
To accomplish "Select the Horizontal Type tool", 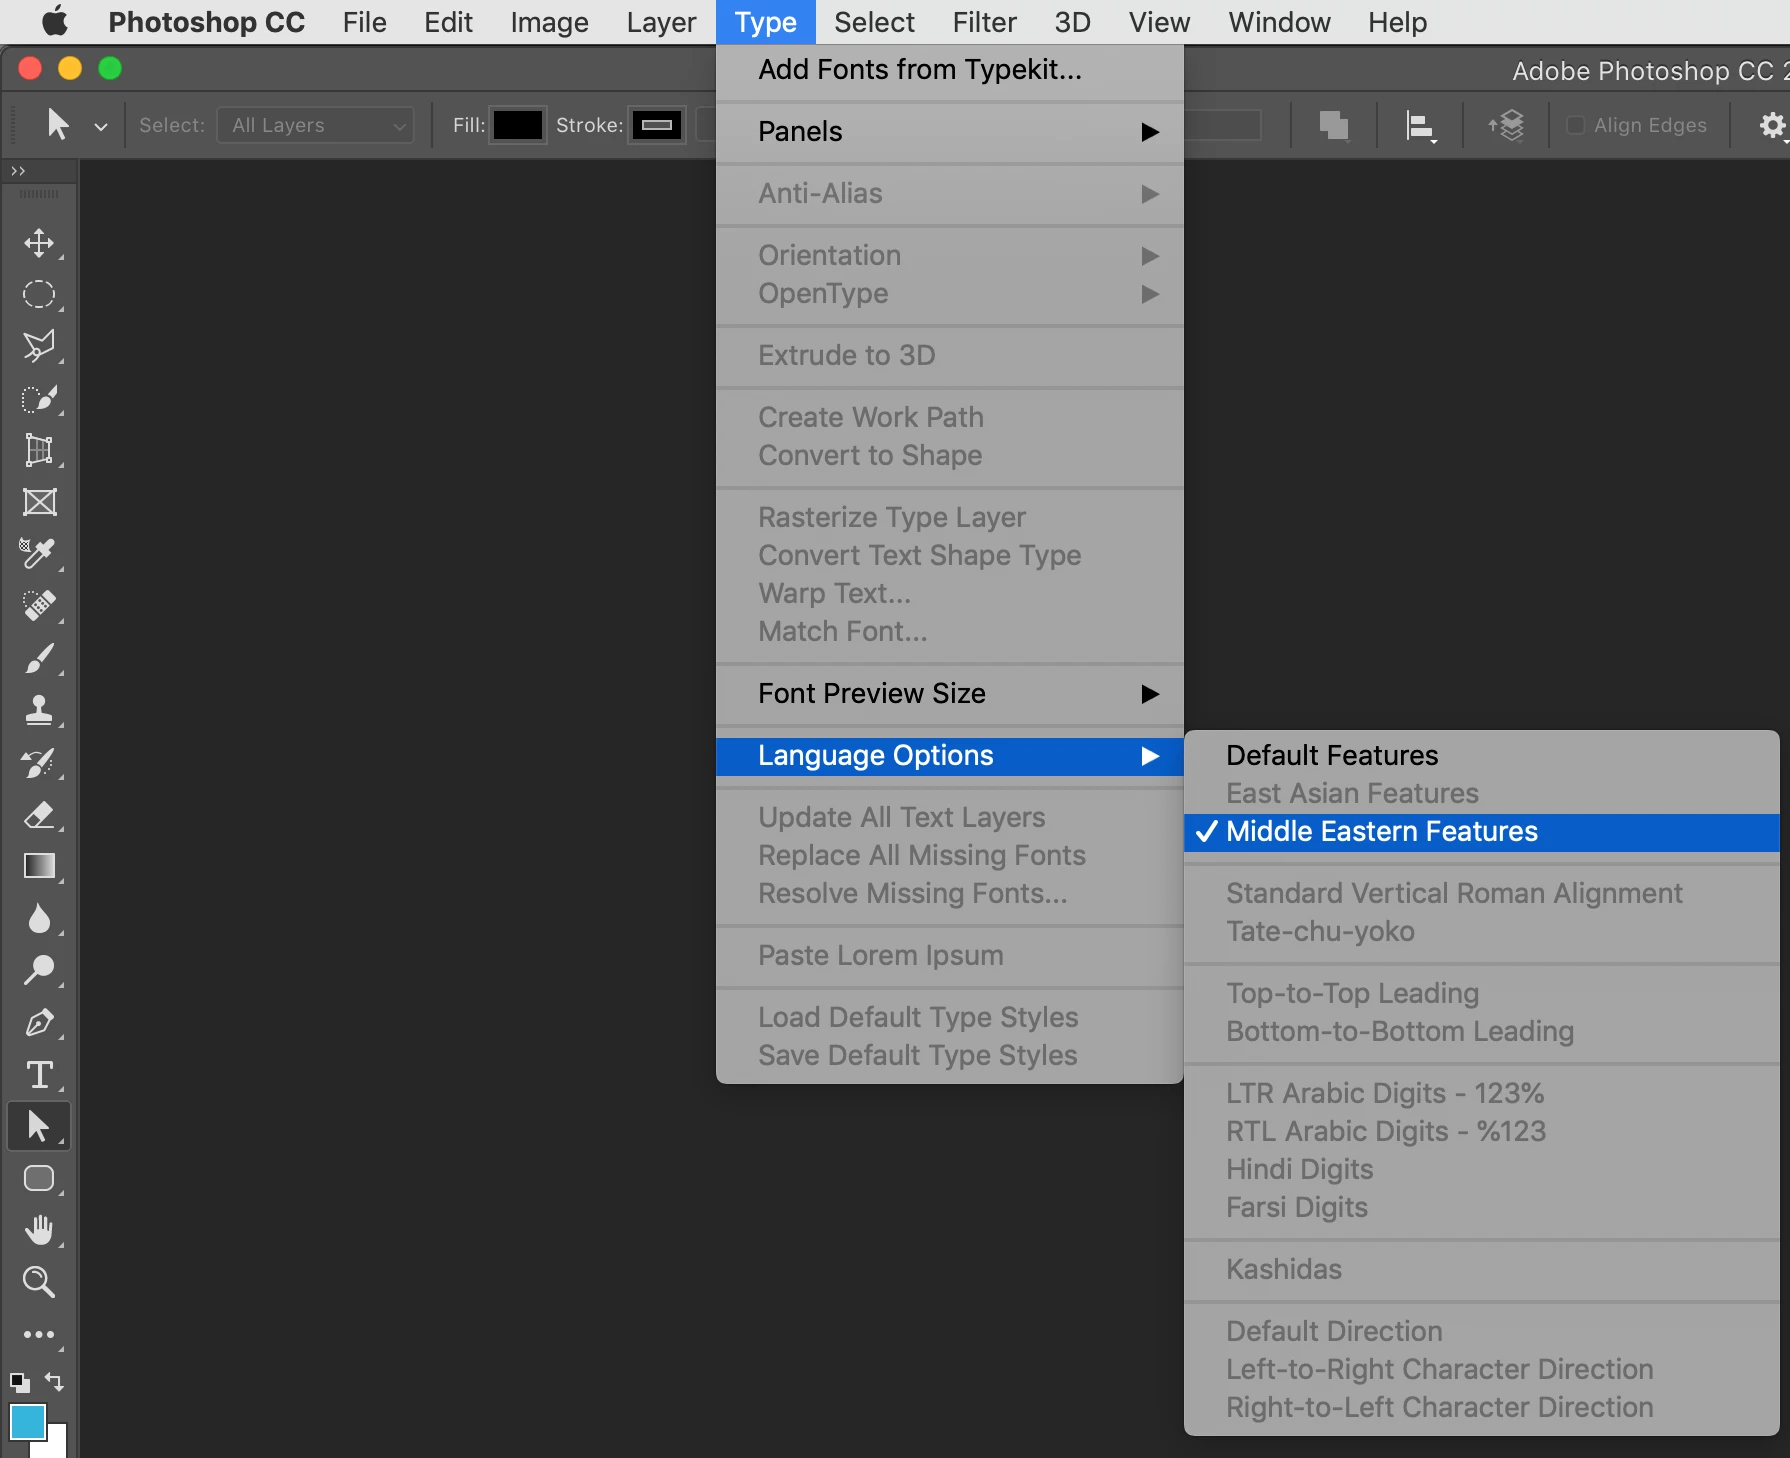I will (39, 1075).
